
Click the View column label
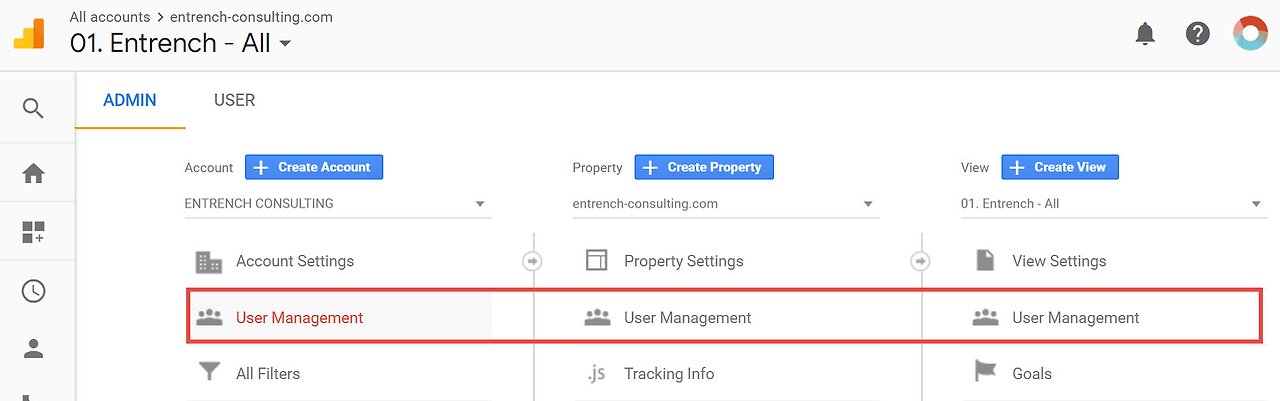pos(975,168)
